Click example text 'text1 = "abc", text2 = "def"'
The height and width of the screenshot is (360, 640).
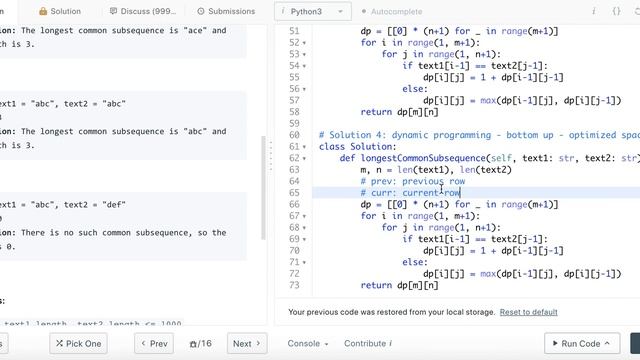click(63, 205)
